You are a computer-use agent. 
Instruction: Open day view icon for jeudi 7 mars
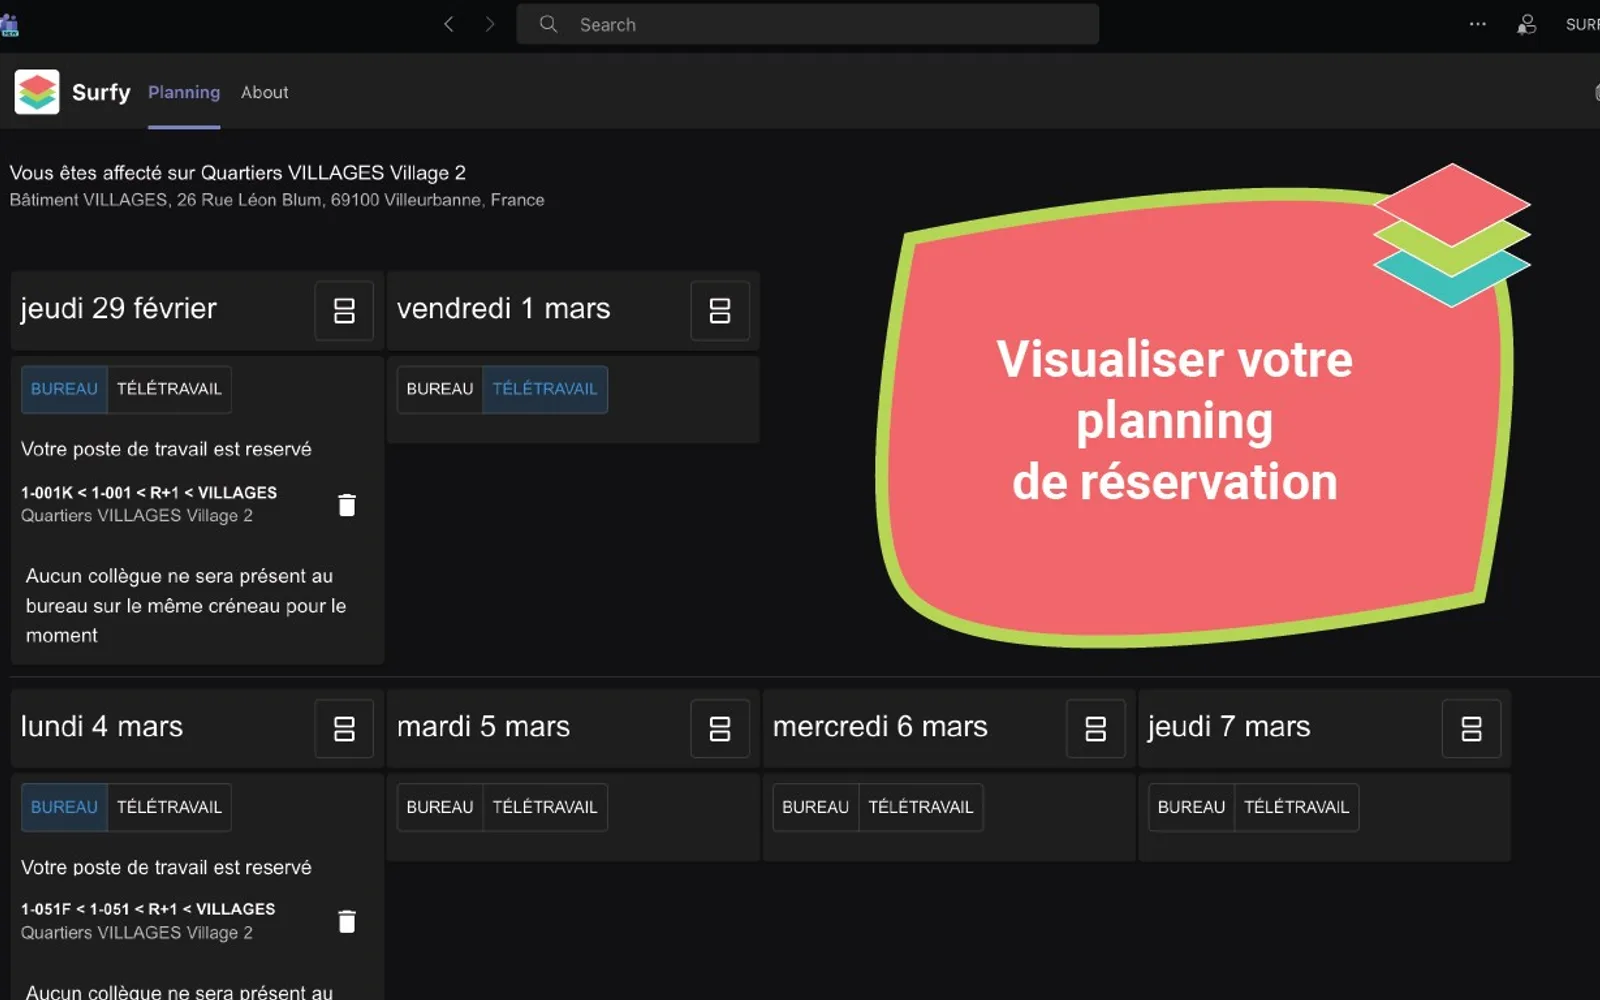[x=1471, y=729]
